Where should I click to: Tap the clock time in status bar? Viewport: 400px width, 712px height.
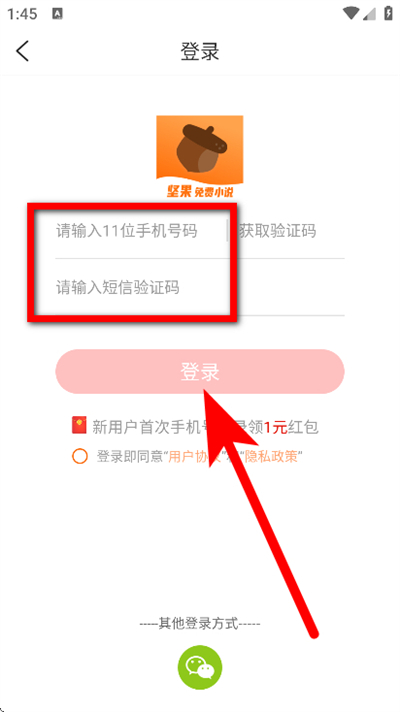pos(22,14)
